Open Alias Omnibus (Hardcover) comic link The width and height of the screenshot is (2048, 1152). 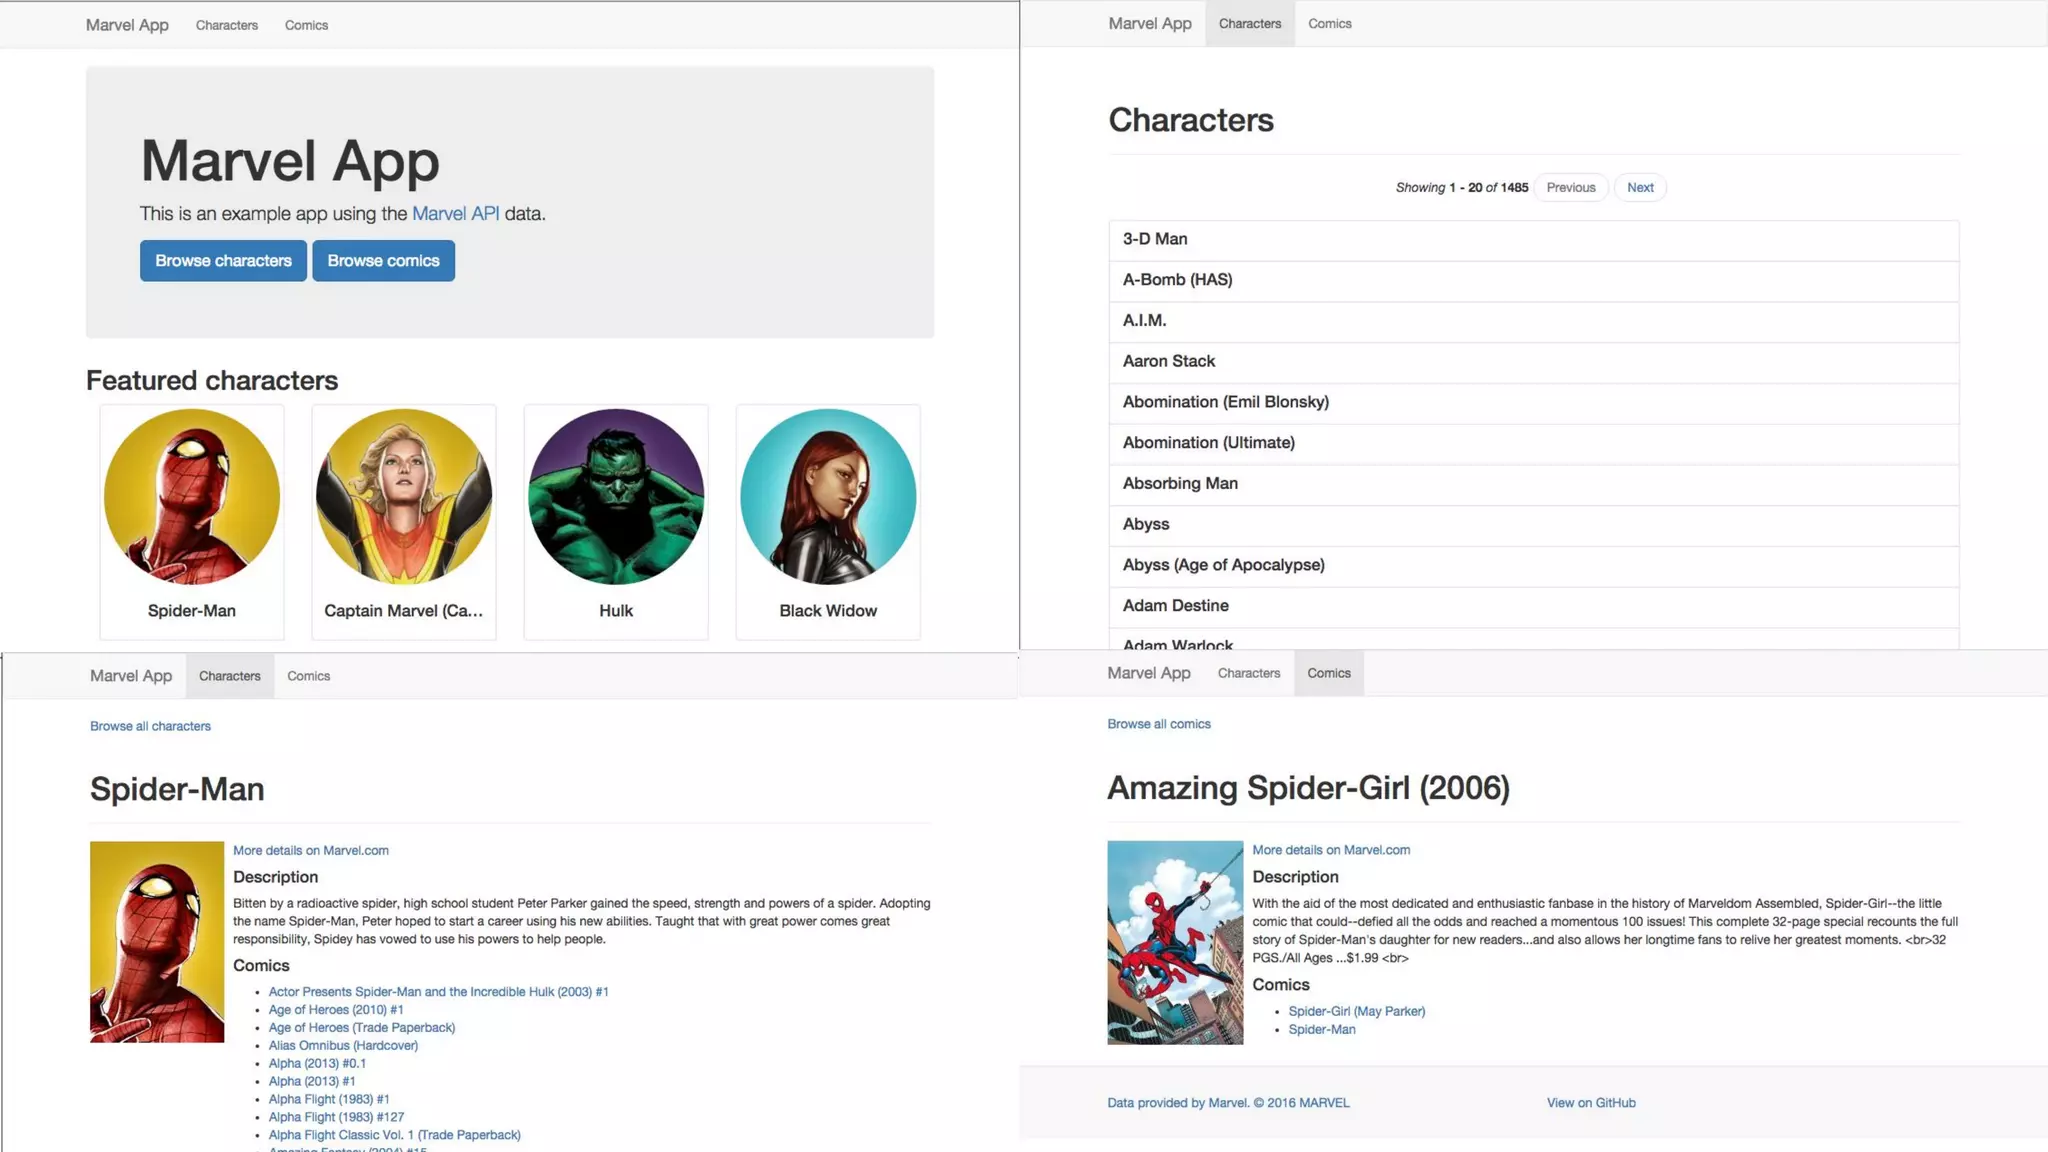343,1045
